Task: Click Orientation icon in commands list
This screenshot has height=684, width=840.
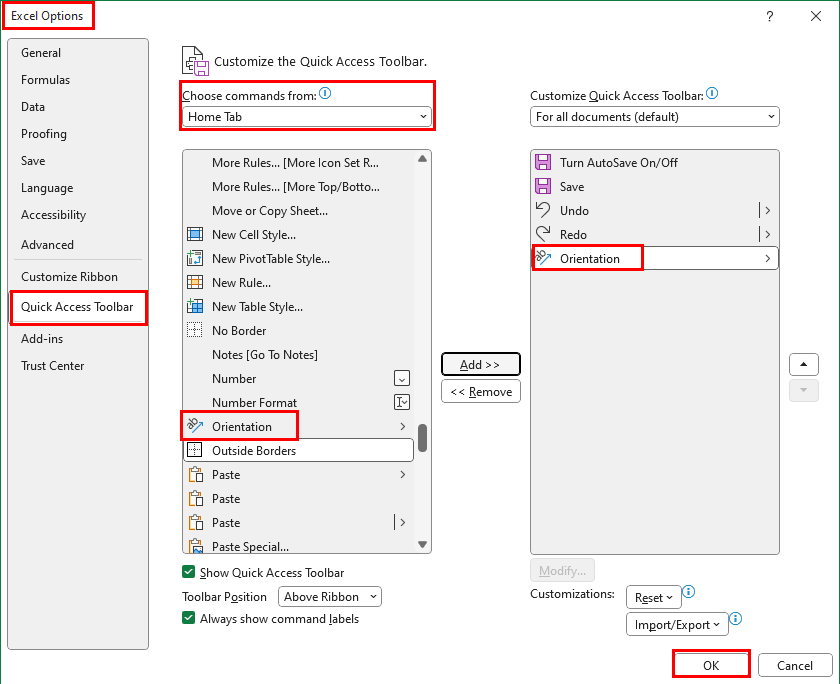Action: (195, 426)
